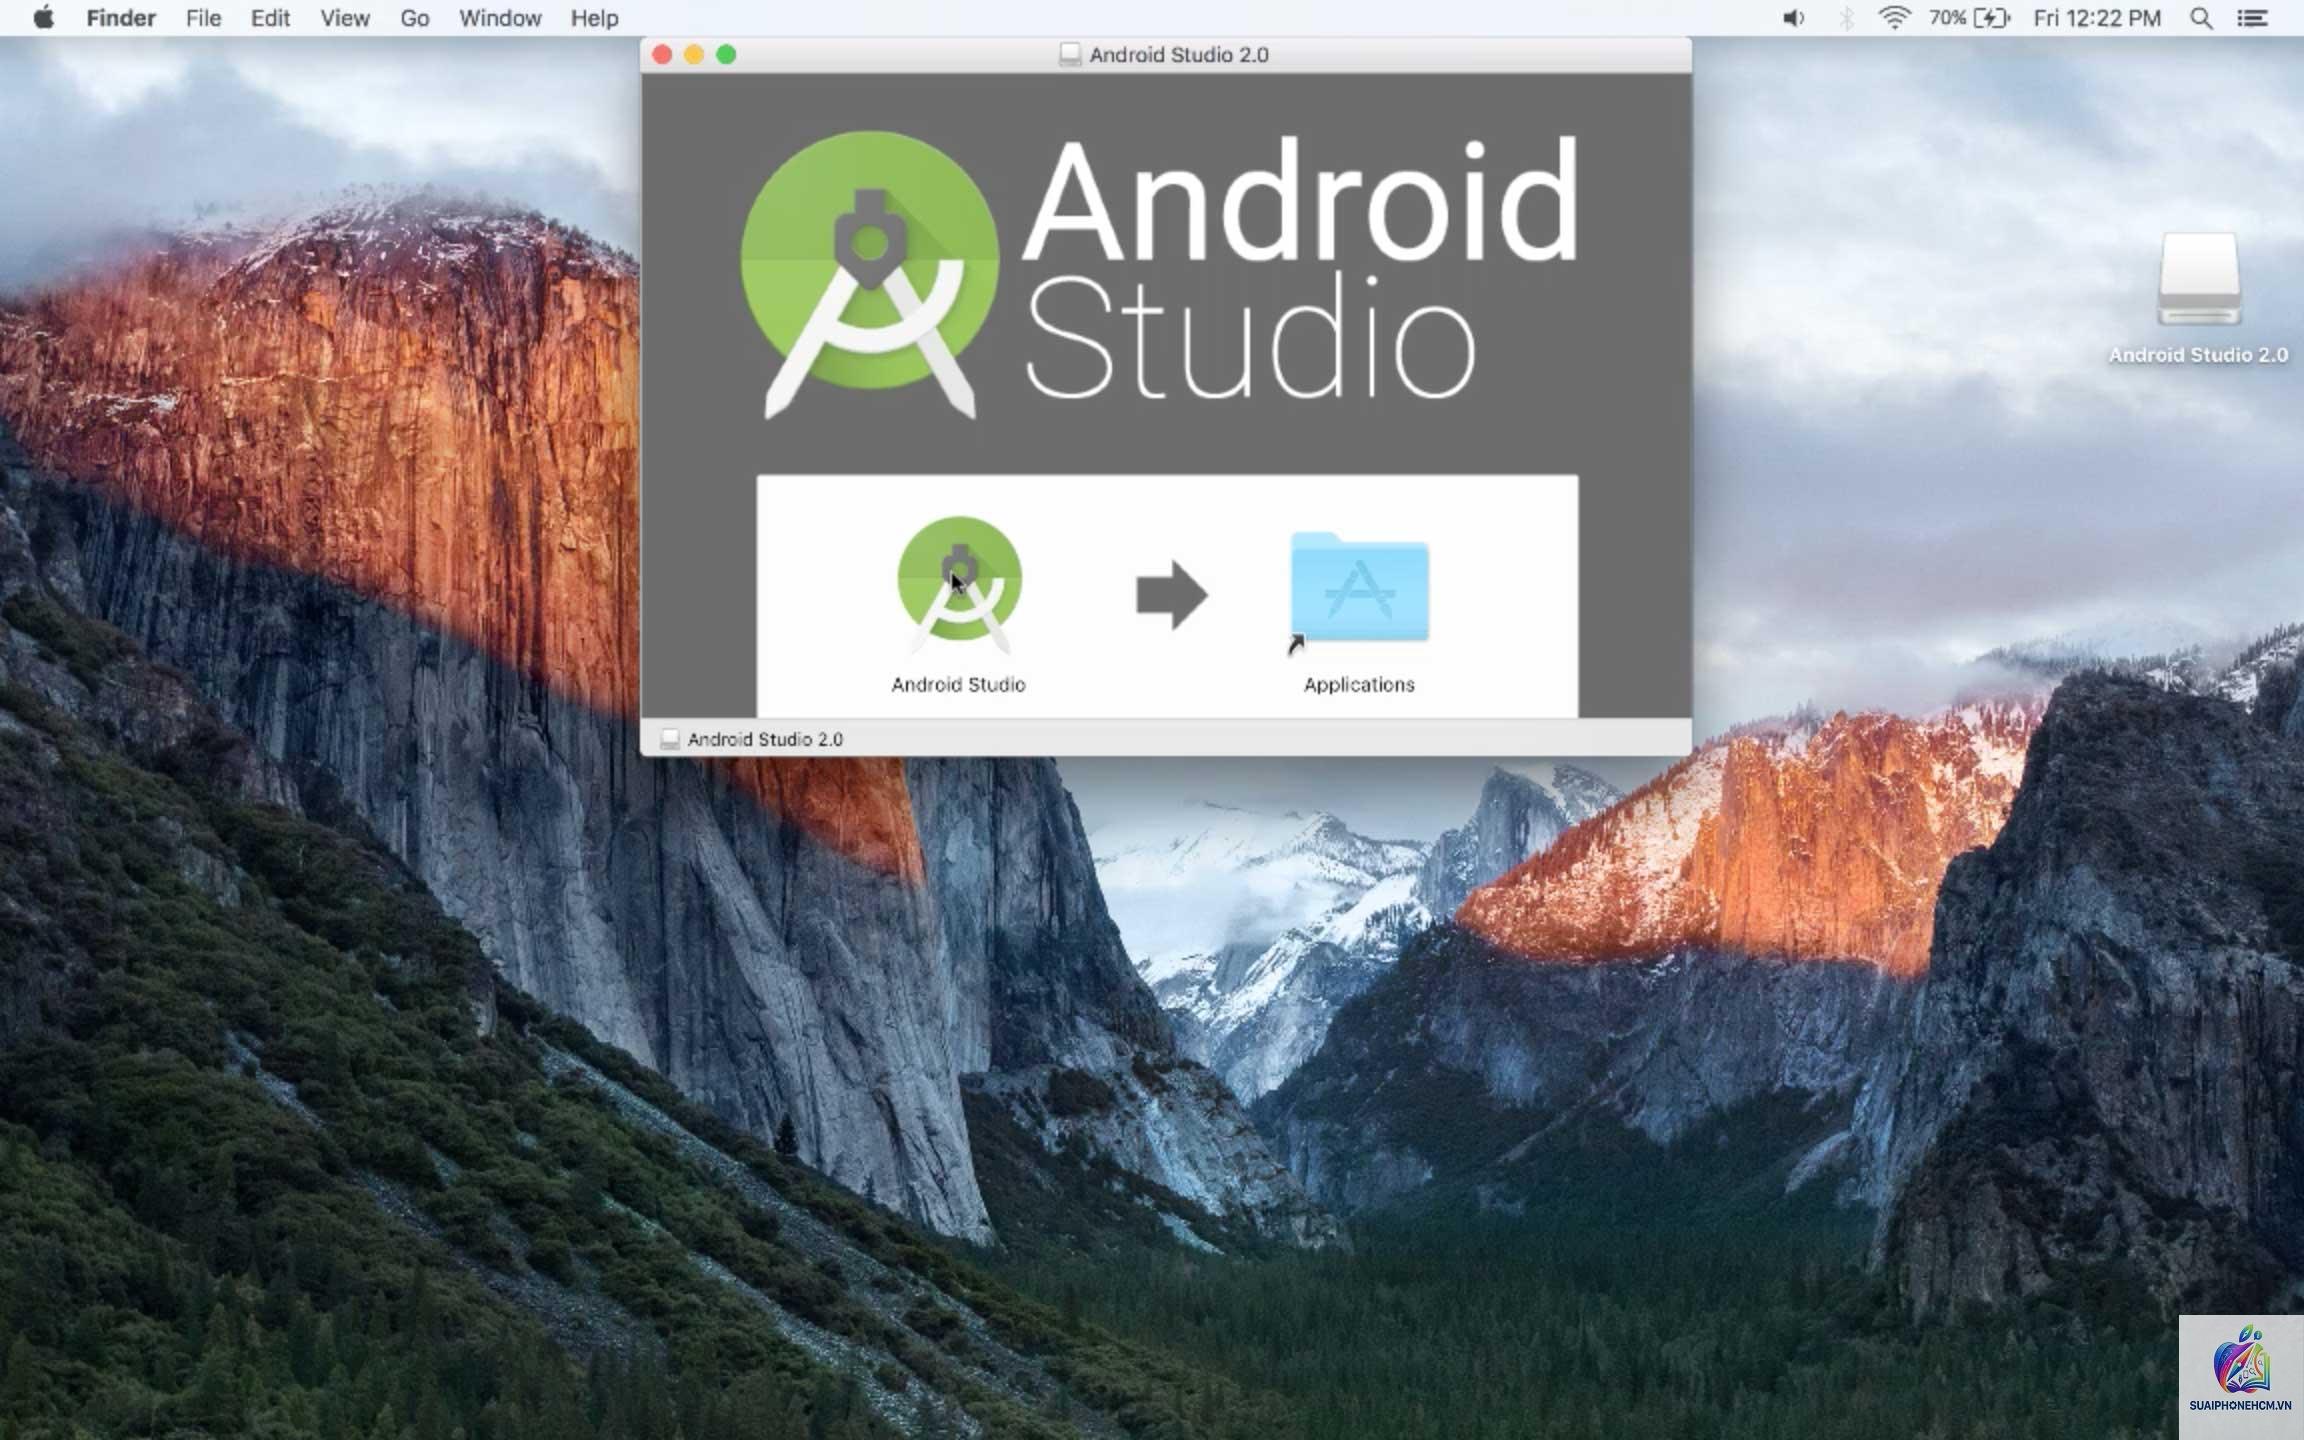Viewport: 2304px width, 1440px height.
Task: Open the Finder menu
Action: [121, 18]
